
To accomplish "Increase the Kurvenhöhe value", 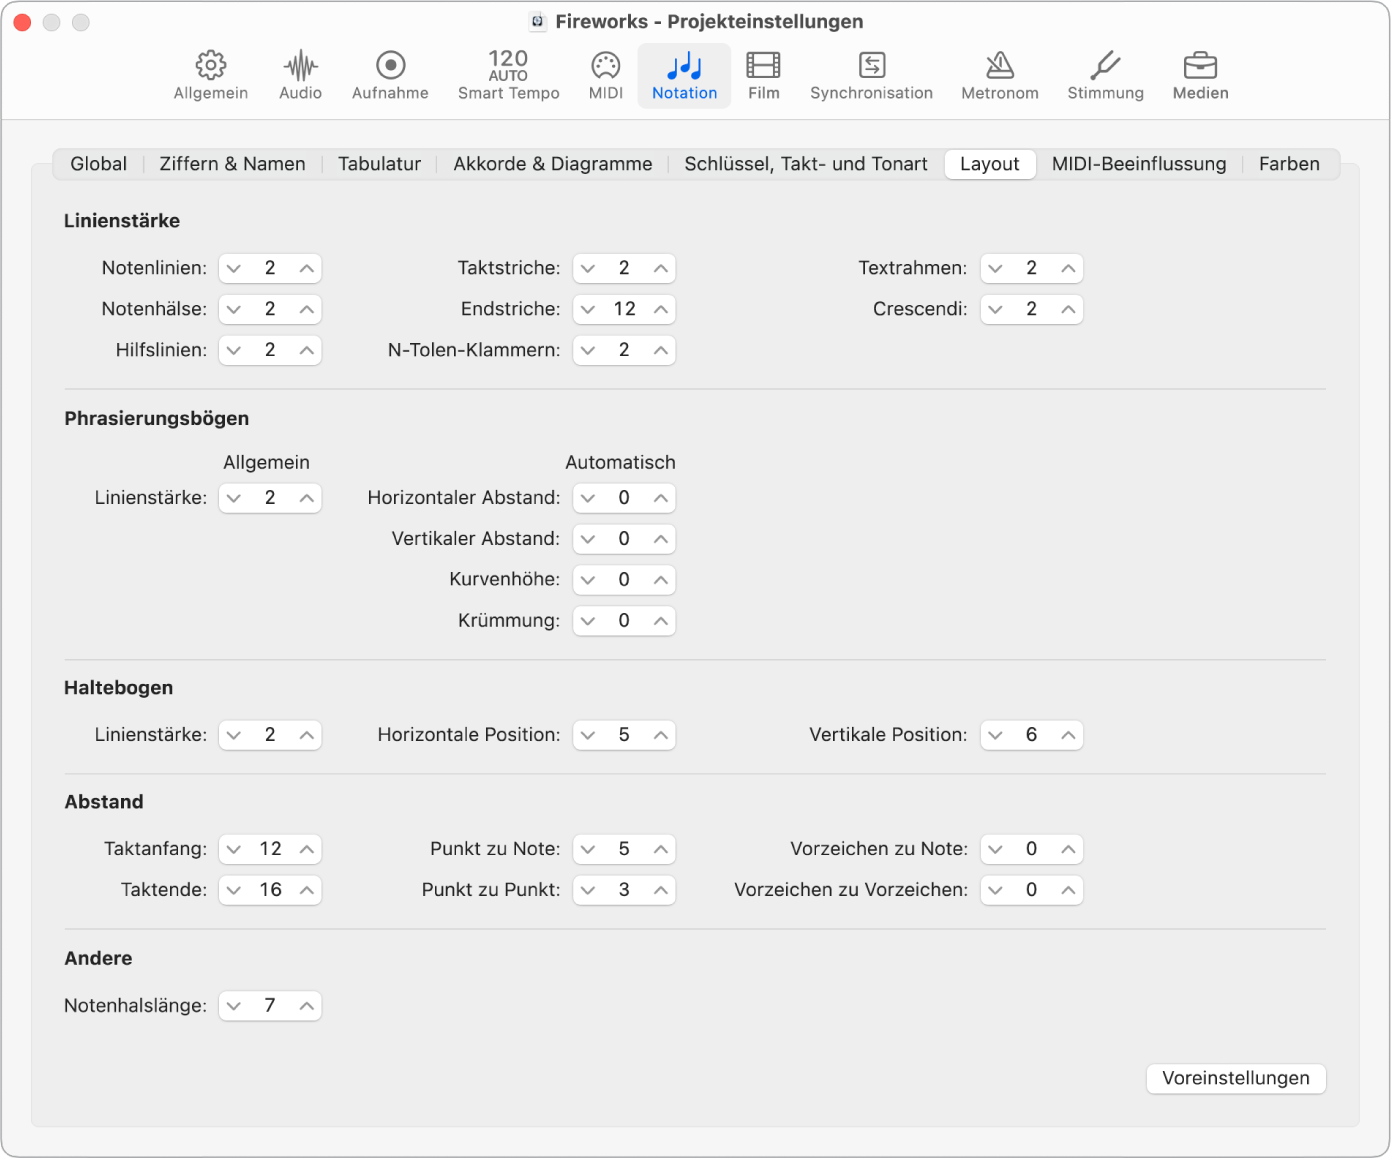I will click(x=659, y=579).
